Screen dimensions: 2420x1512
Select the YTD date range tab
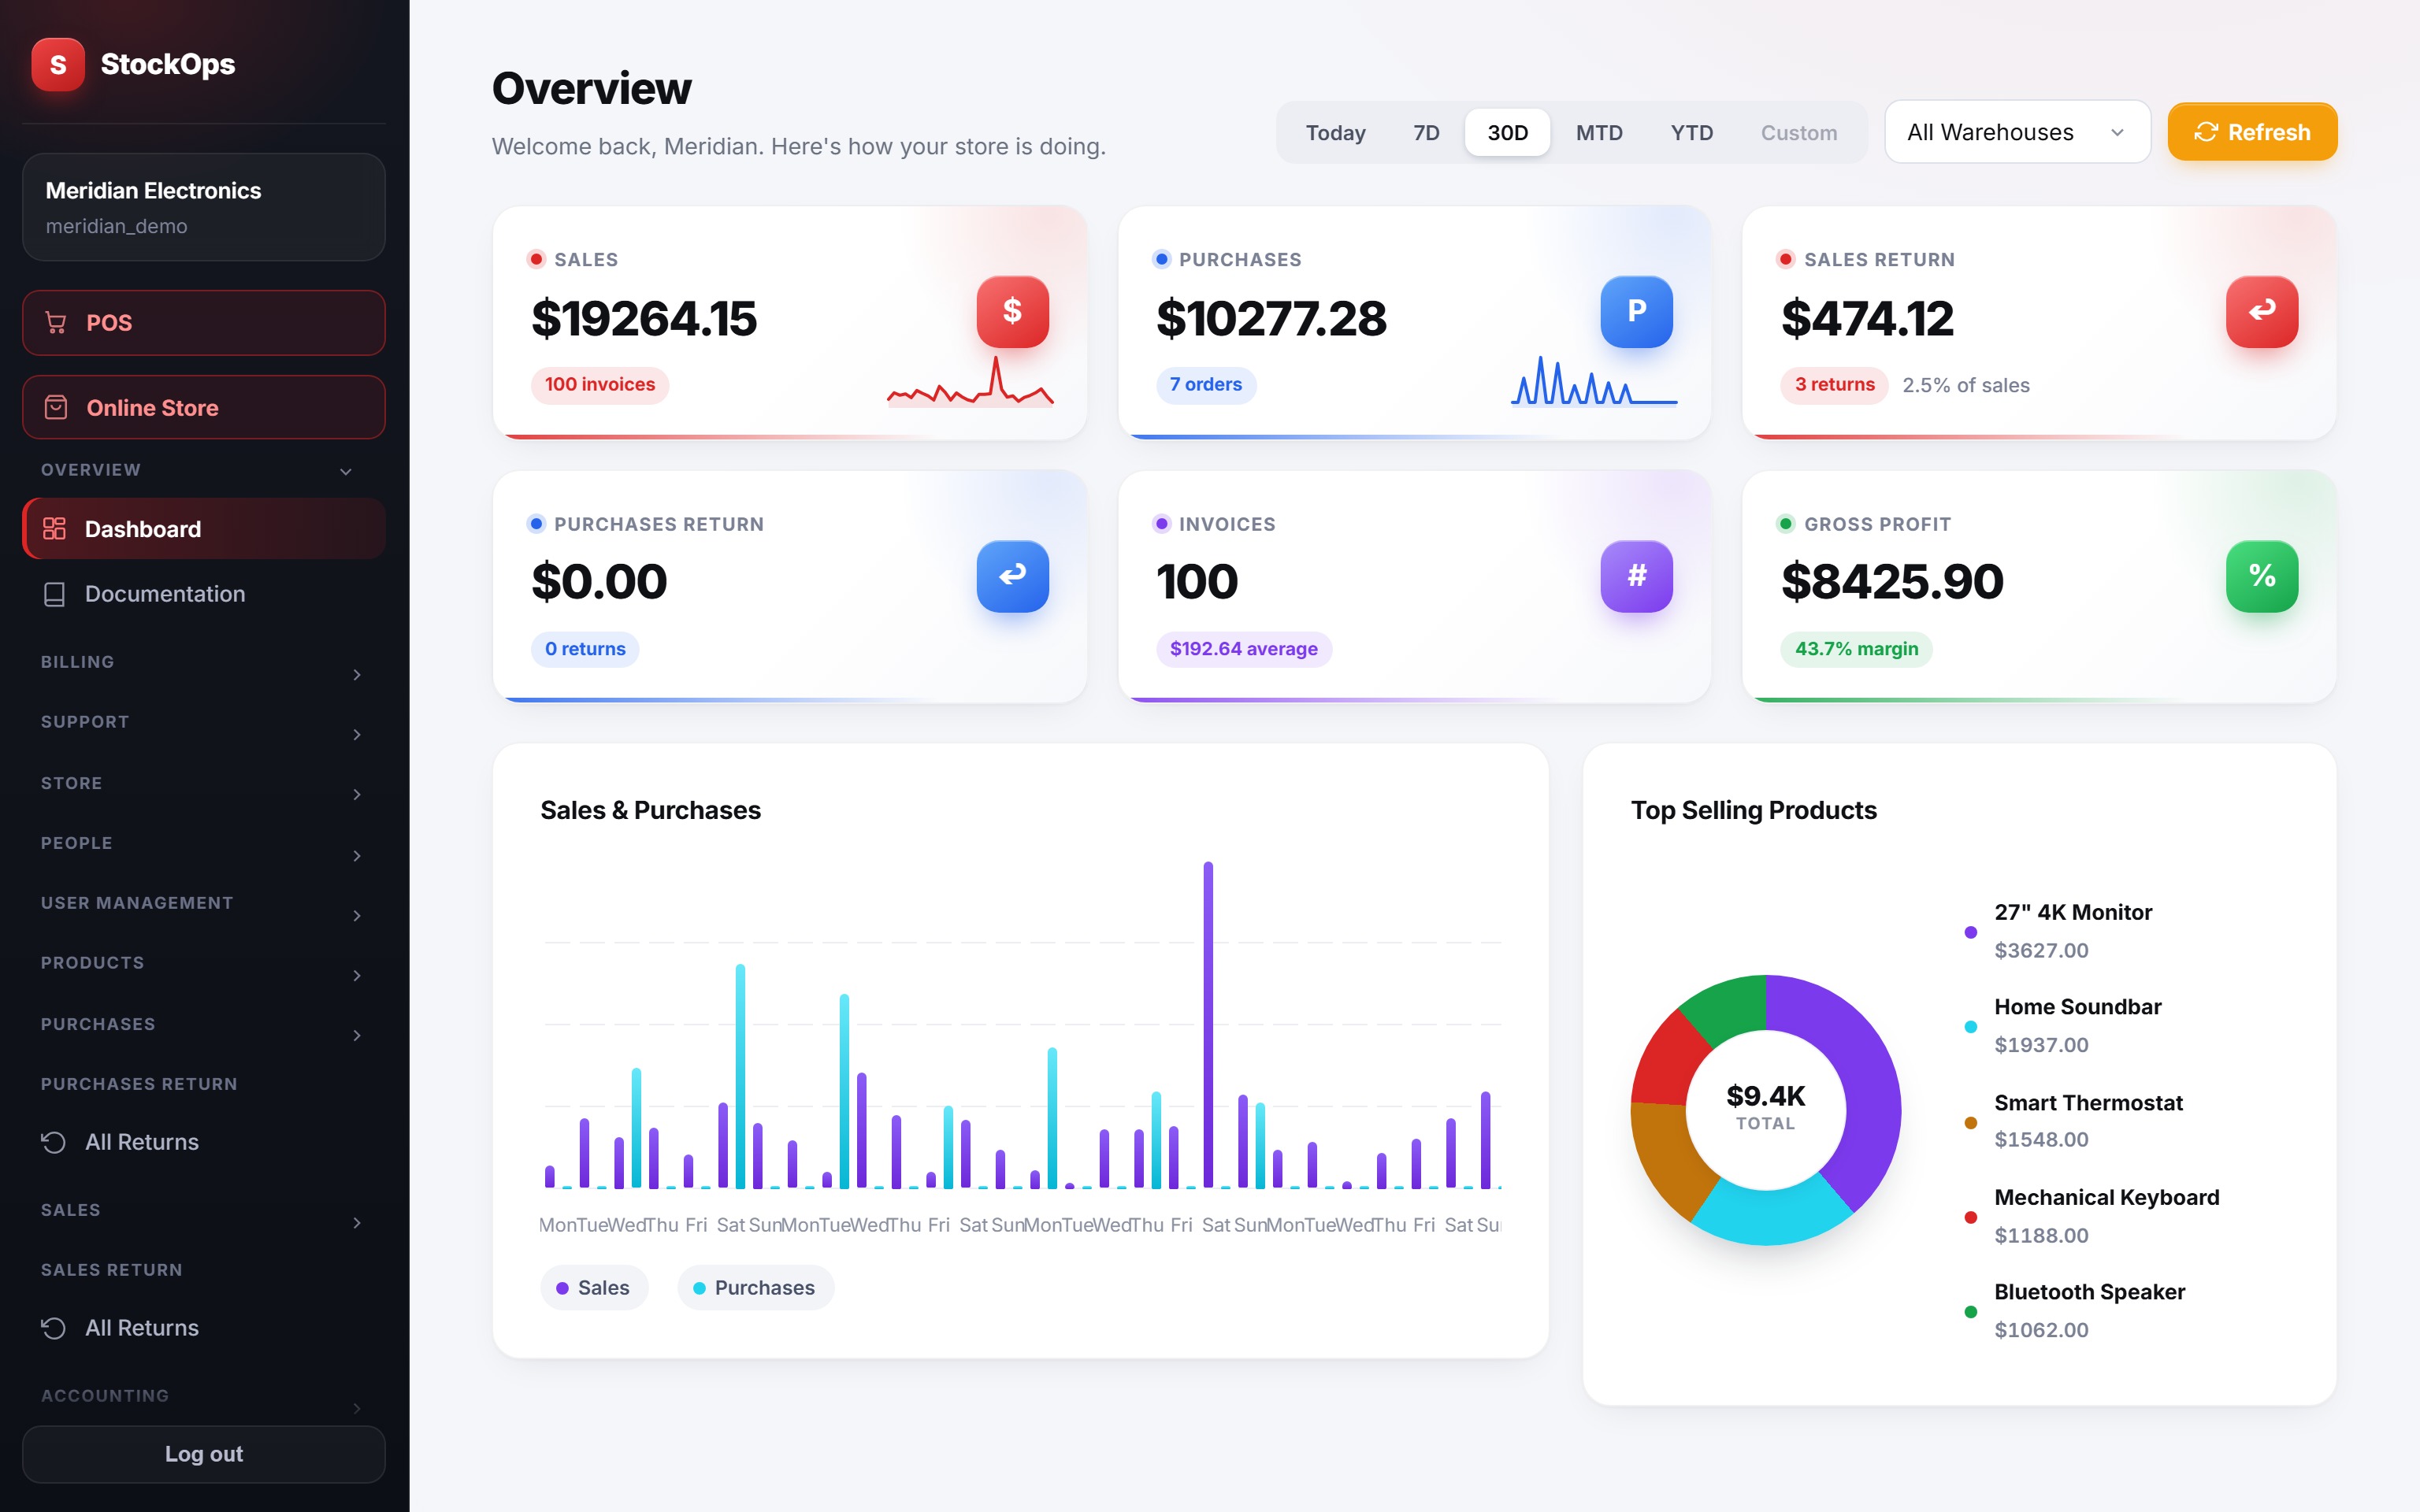(1691, 133)
